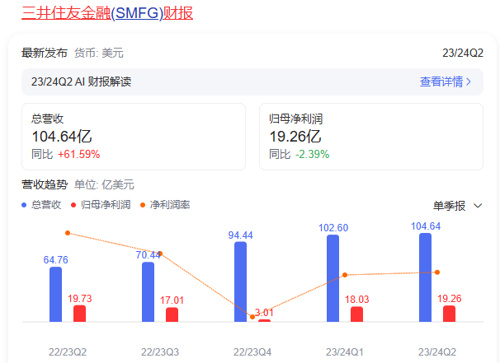Click the dropdown arrow next to 单季报
The image size is (500, 363).
(x=478, y=206)
